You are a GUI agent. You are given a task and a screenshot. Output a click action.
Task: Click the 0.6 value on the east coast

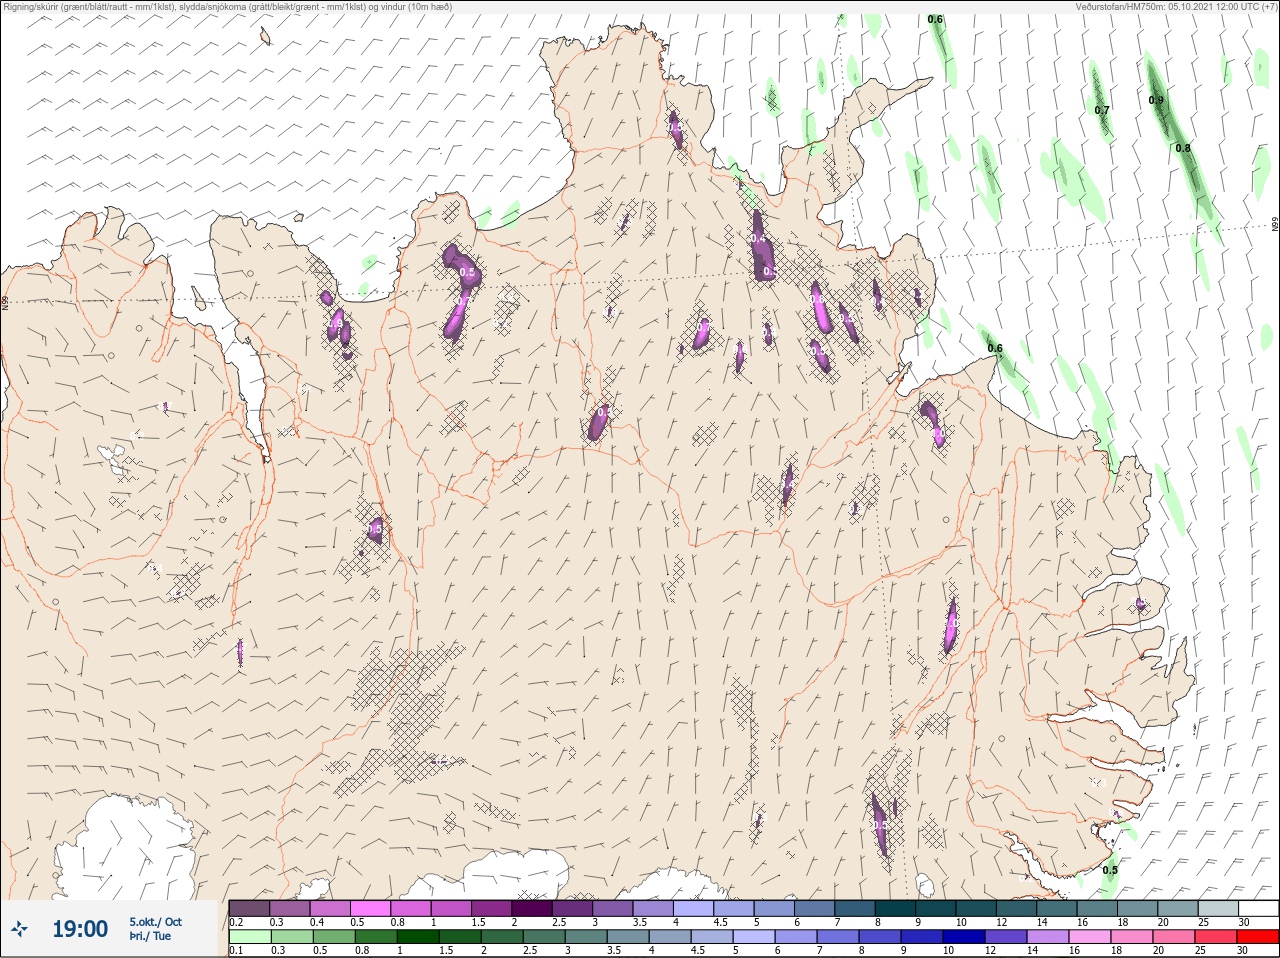point(995,348)
